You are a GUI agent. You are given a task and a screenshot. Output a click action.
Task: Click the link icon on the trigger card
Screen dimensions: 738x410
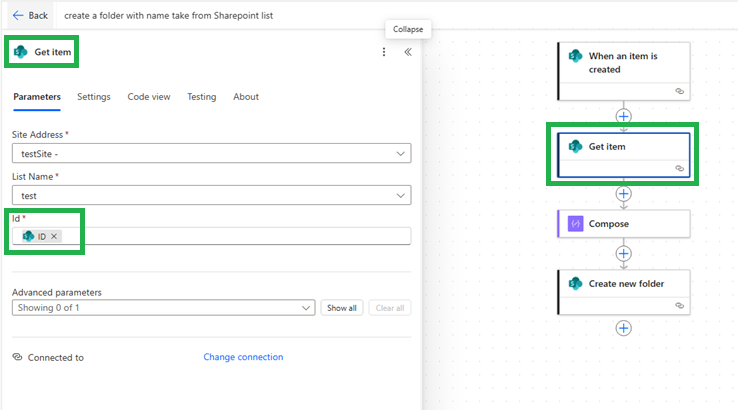(680, 91)
